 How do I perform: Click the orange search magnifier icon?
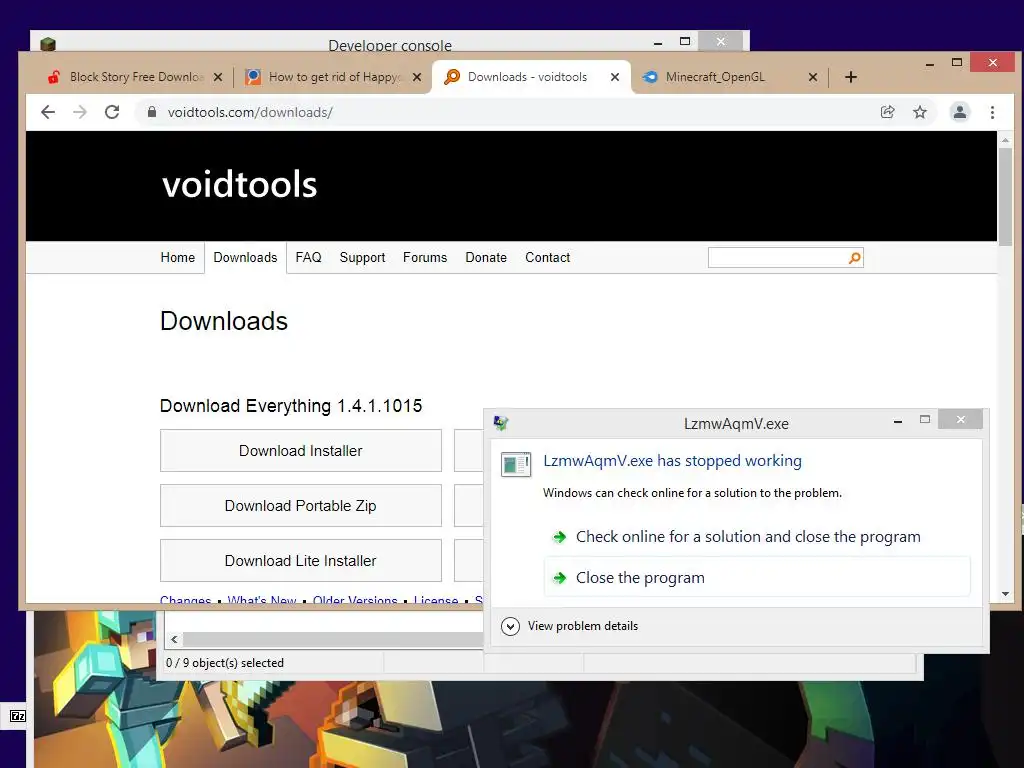pyautogui.click(x=854, y=258)
